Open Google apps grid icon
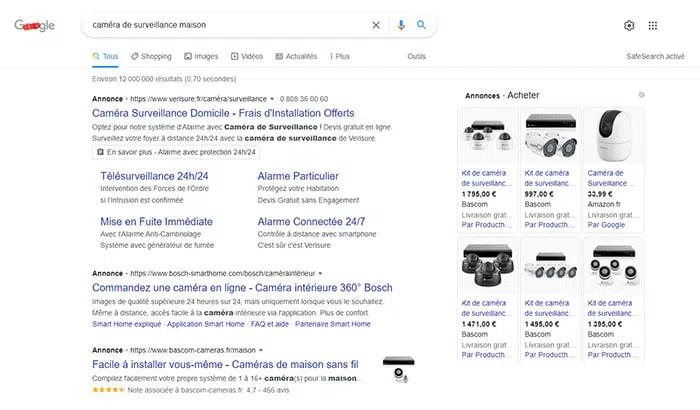The image size is (700, 410). pyautogui.click(x=653, y=25)
